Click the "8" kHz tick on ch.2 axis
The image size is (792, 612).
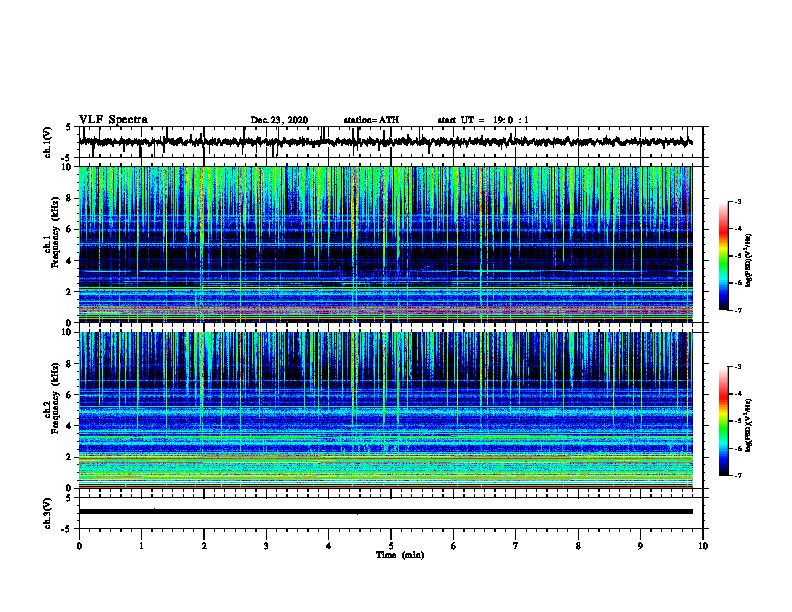[x=69, y=364]
